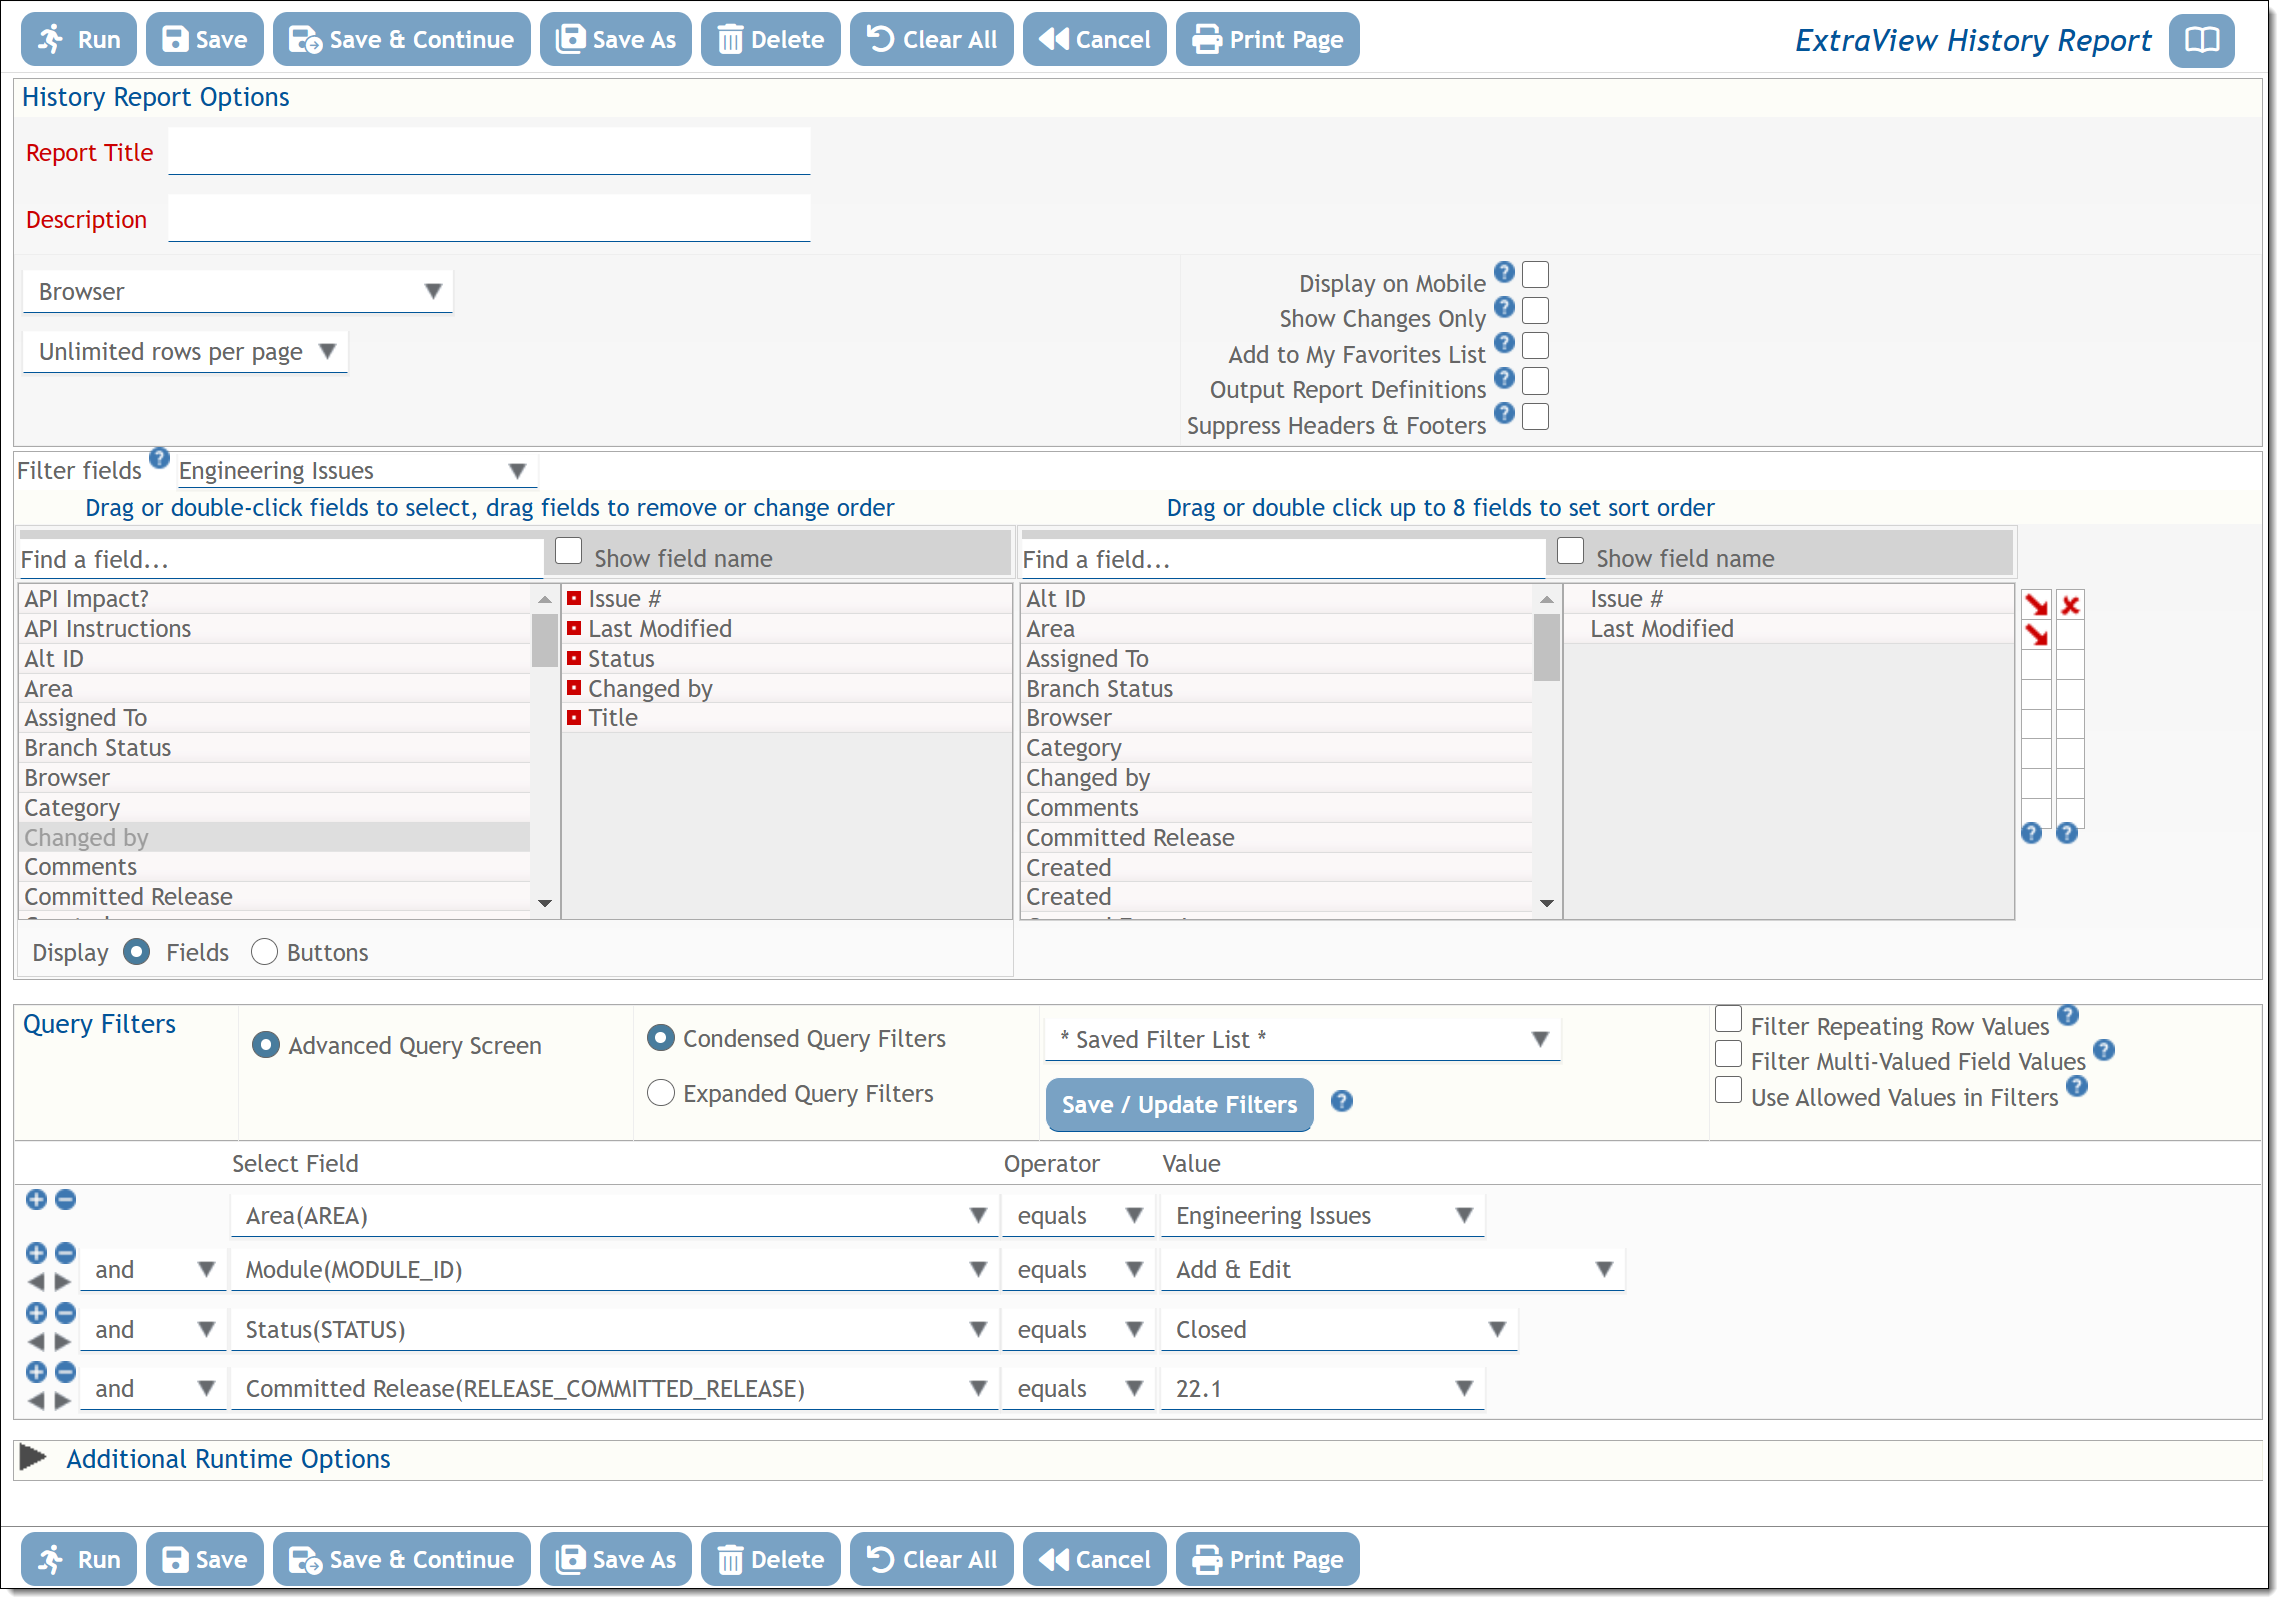2284x1604 pixels.
Task: Select Branch Status in sort field list
Action: (x=1099, y=689)
